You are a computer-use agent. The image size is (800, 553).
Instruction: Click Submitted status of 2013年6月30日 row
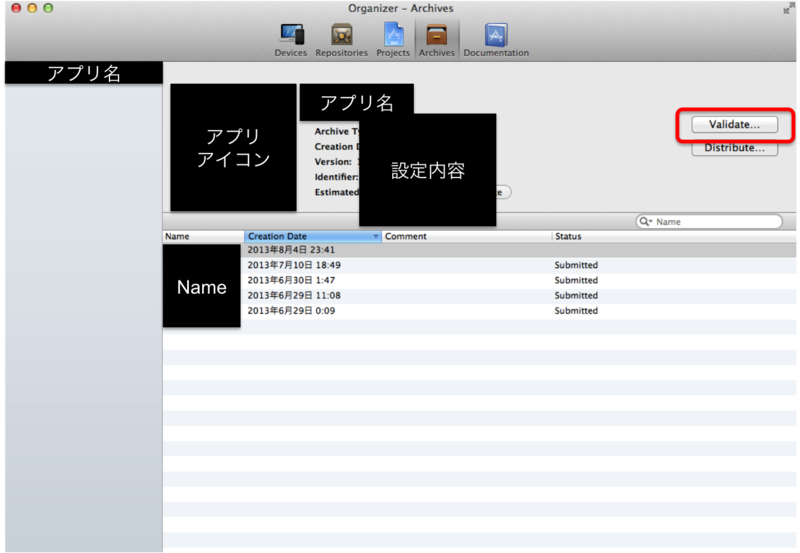coord(576,281)
